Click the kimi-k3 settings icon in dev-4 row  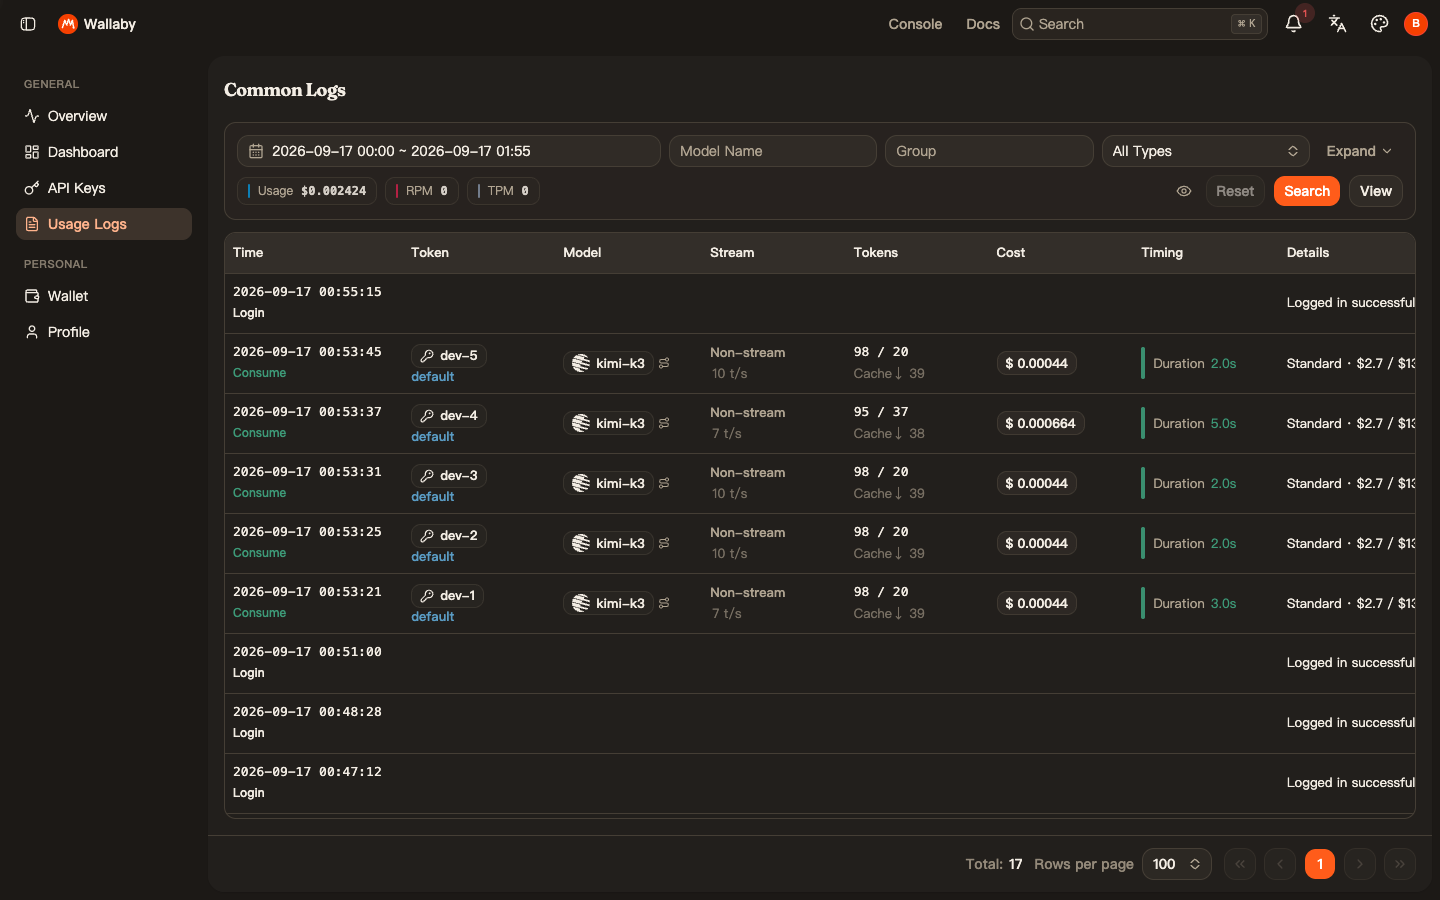[664, 423]
